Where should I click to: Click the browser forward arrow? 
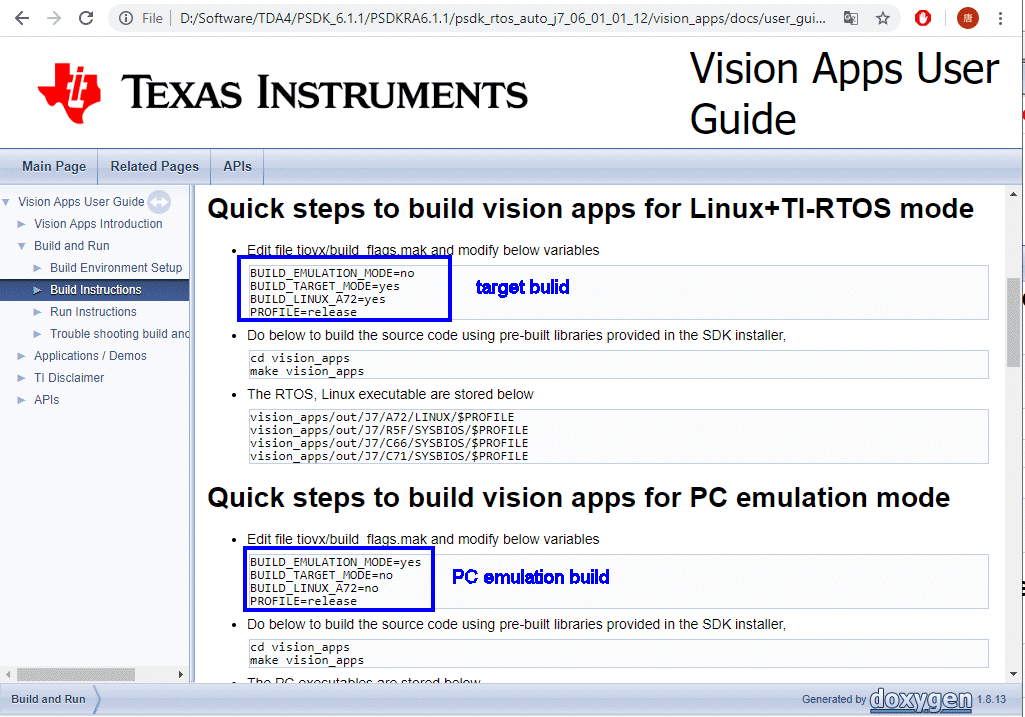pyautogui.click(x=54, y=18)
